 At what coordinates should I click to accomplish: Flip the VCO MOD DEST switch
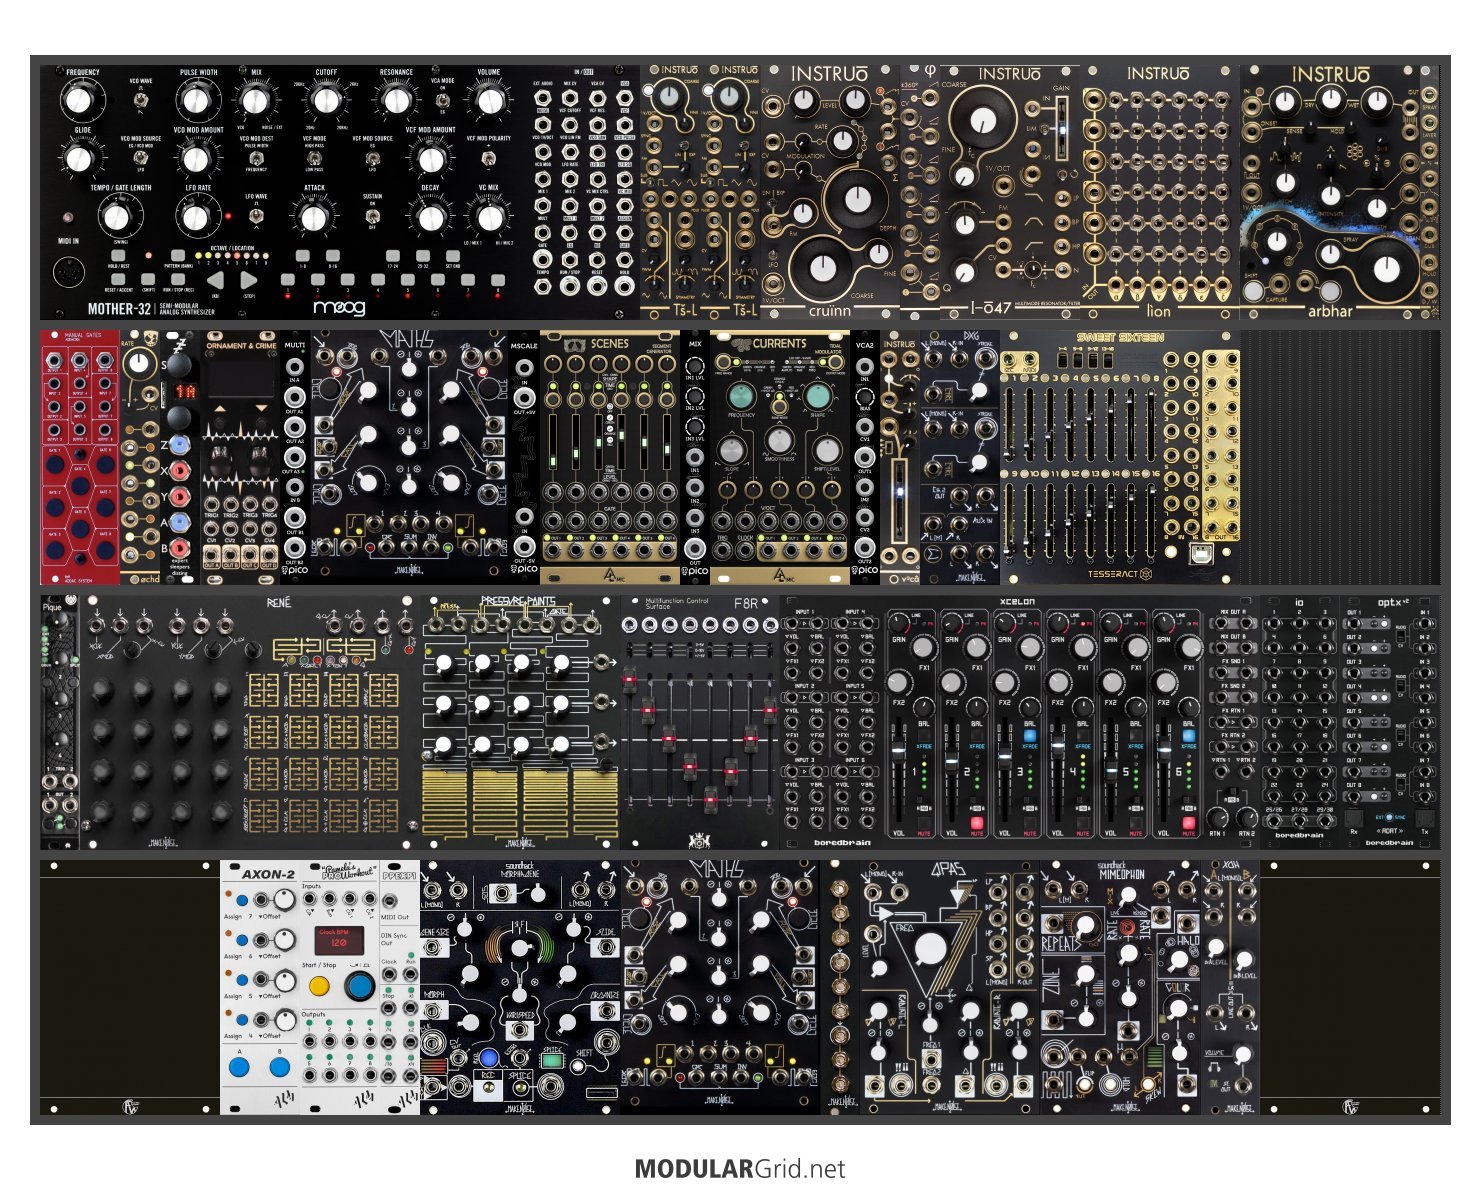[x=255, y=157]
